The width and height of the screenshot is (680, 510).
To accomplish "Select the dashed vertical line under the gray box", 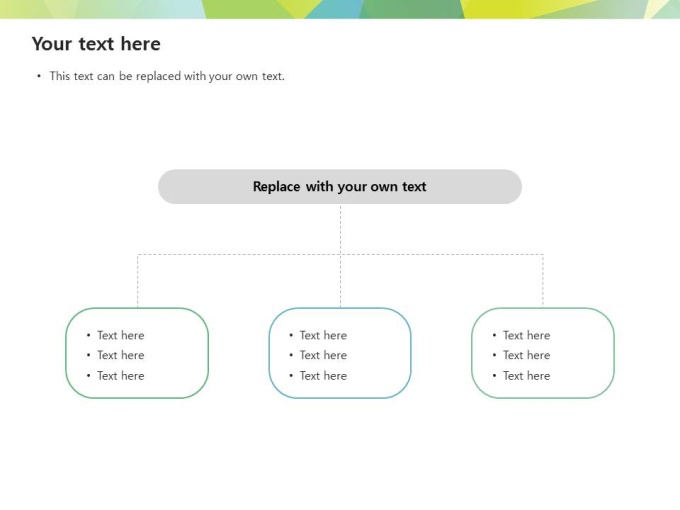I will [x=340, y=228].
